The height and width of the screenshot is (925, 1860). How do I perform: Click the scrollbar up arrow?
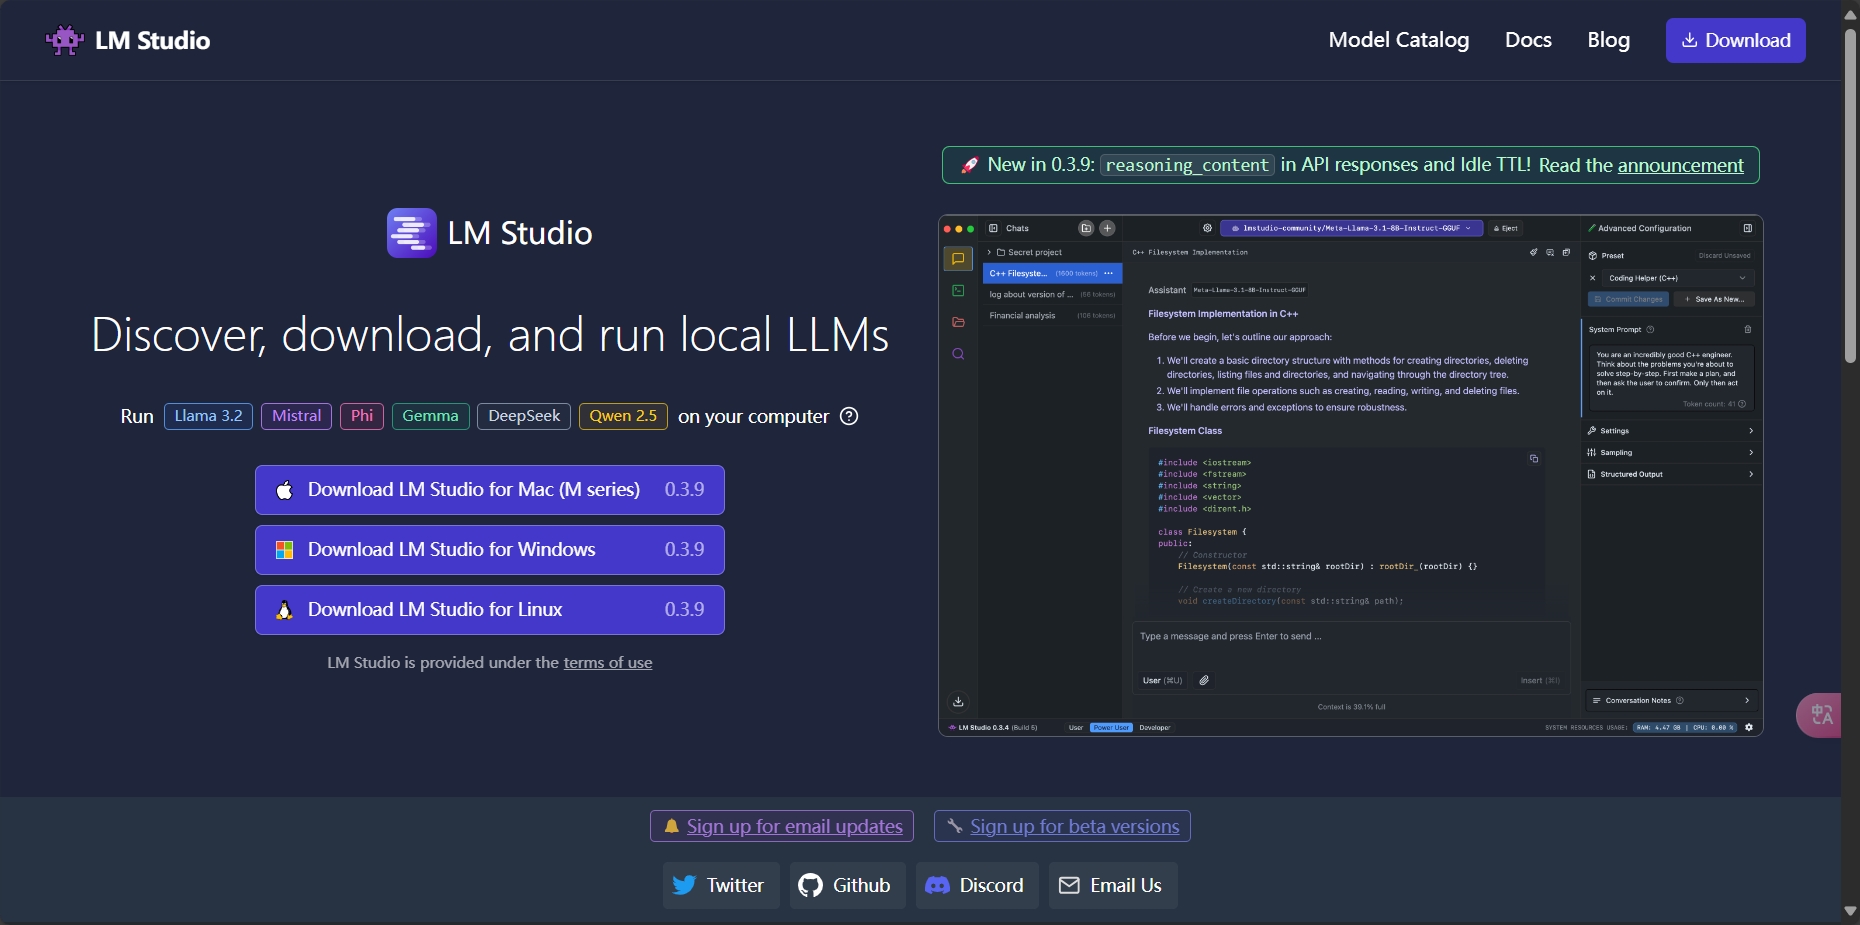pos(1850,13)
